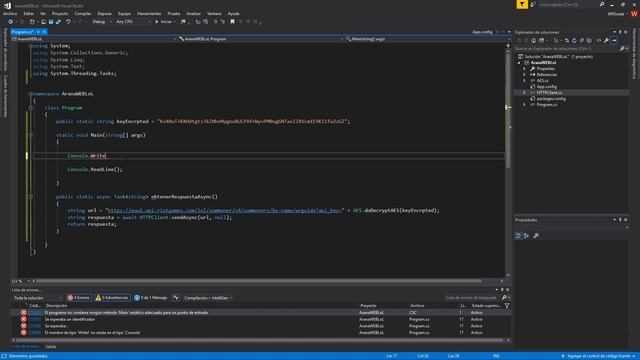The image size is (640, 360).
Task: Open the Toda la solución scope dropdown
Action: (38, 298)
